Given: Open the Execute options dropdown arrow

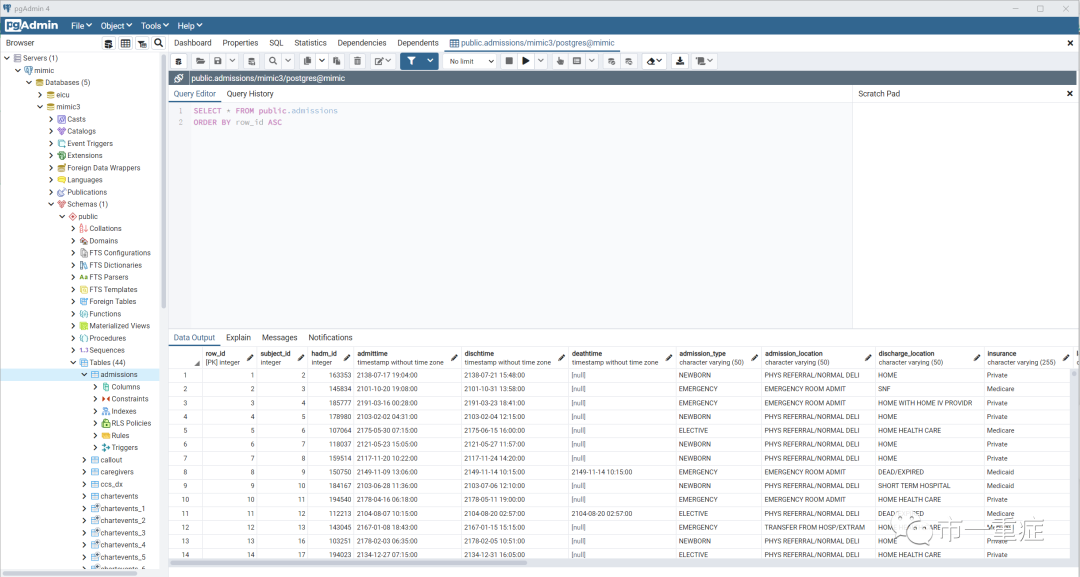Looking at the screenshot, I should (x=541, y=61).
